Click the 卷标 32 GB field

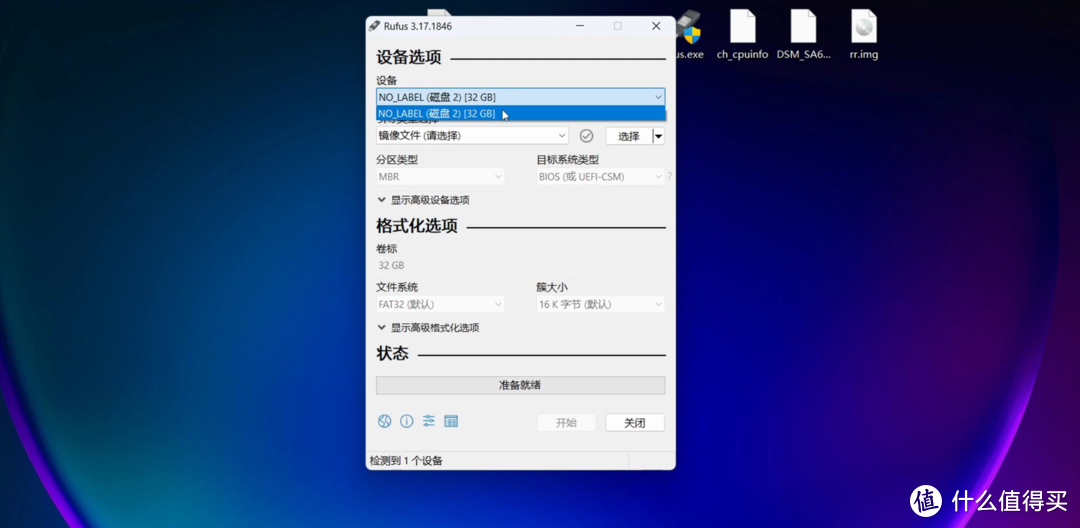point(521,265)
